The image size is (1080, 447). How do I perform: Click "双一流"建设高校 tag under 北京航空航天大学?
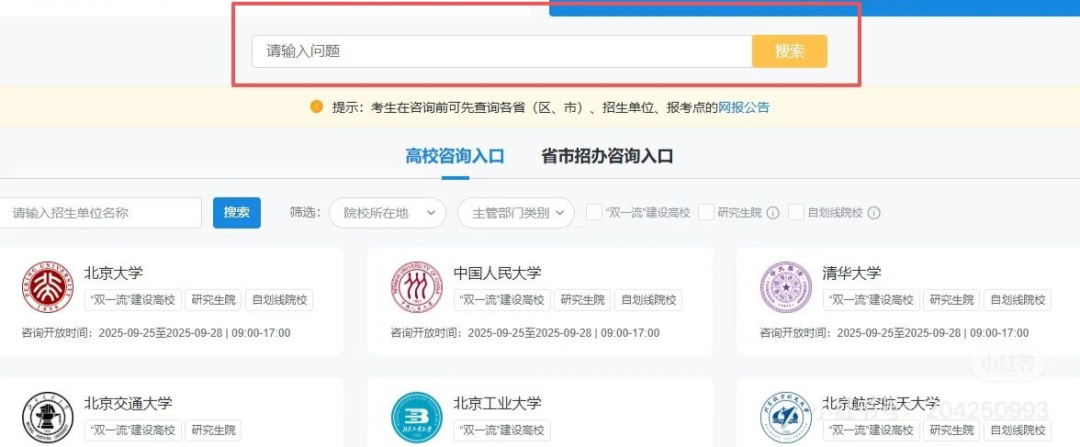pyautogui.click(x=871, y=431)
